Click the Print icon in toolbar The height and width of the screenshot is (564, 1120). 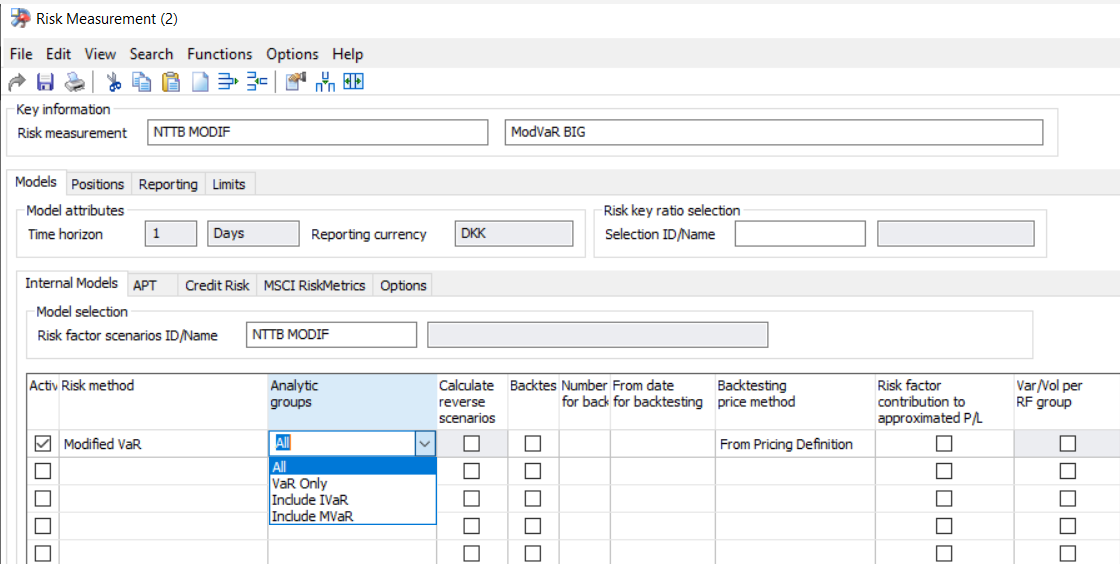click(74, 82)
